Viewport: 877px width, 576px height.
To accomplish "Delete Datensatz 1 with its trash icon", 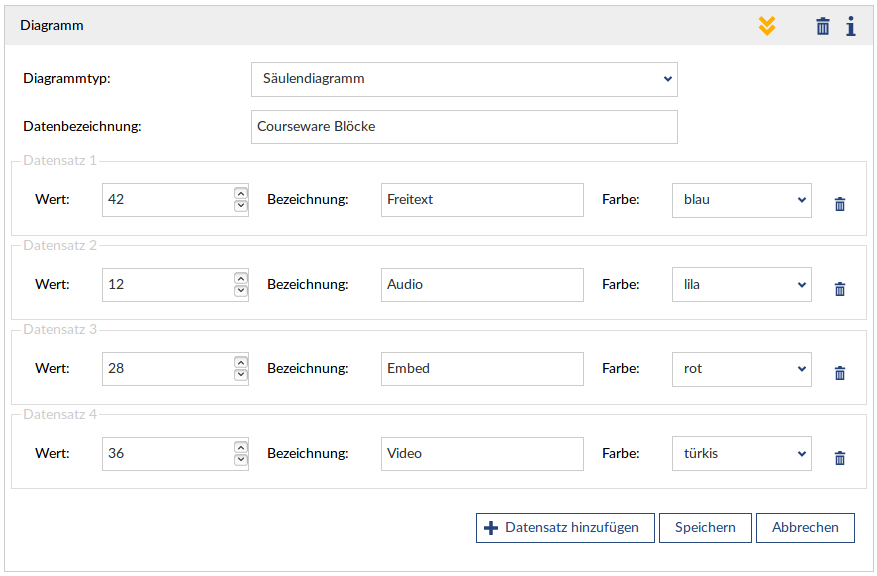I will tap(840, 204).
